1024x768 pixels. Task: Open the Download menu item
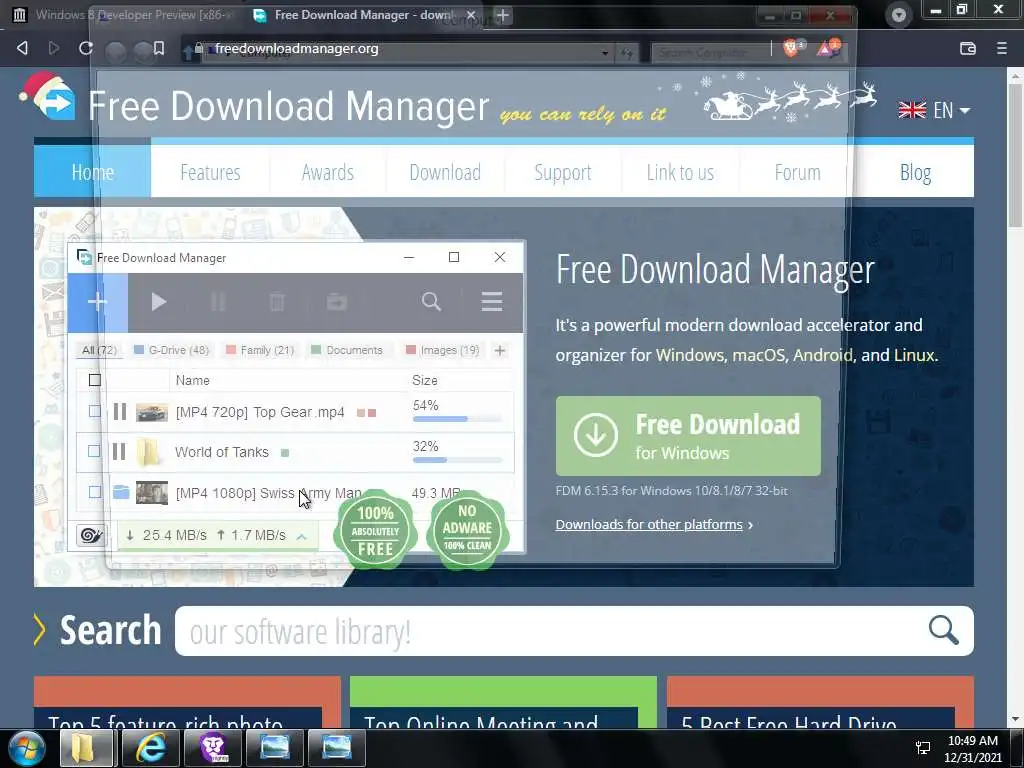tap(445, 172)
